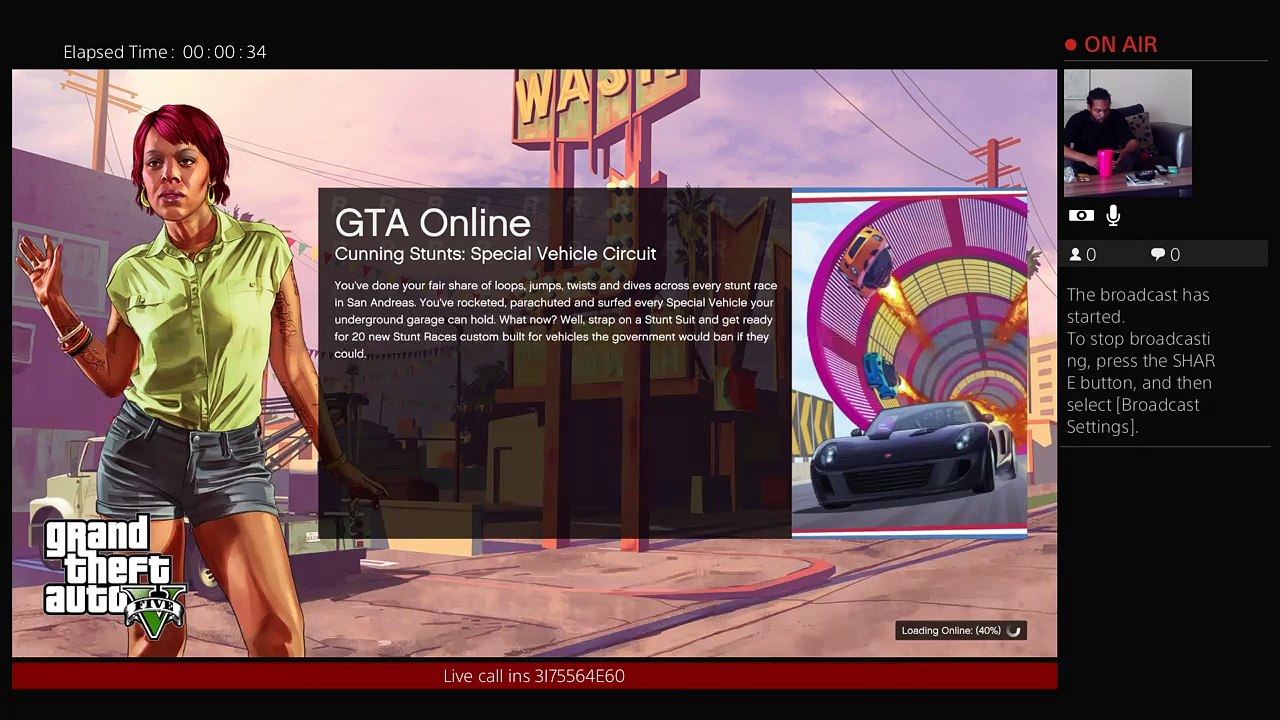The width and height of the screenshot is (1280, 720).
Task: Select the viewer count person icon
Action: click(1075, 255)
